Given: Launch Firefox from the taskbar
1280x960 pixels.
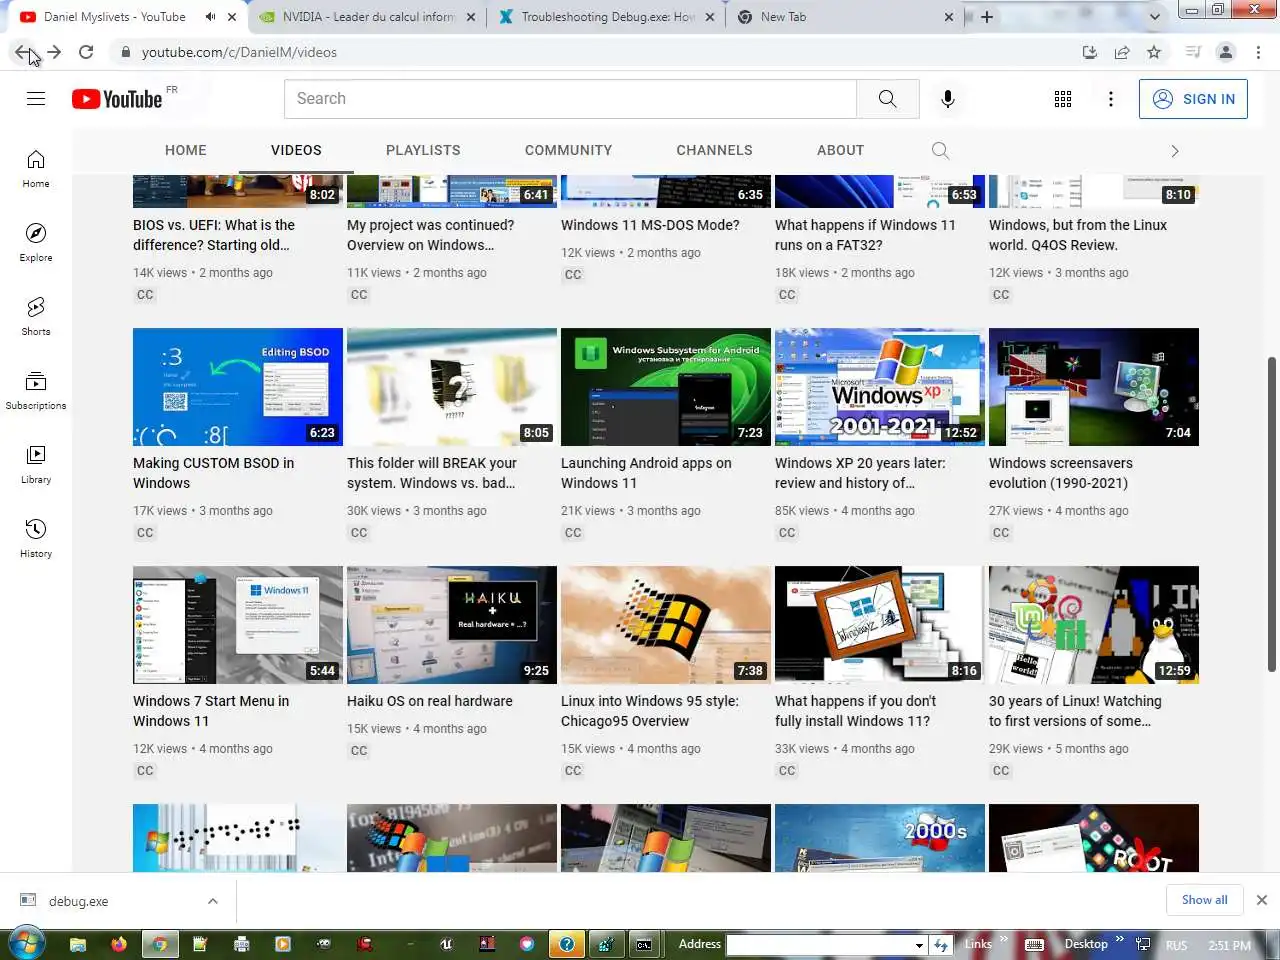Looking at the screenshot, I should [119, 943].
